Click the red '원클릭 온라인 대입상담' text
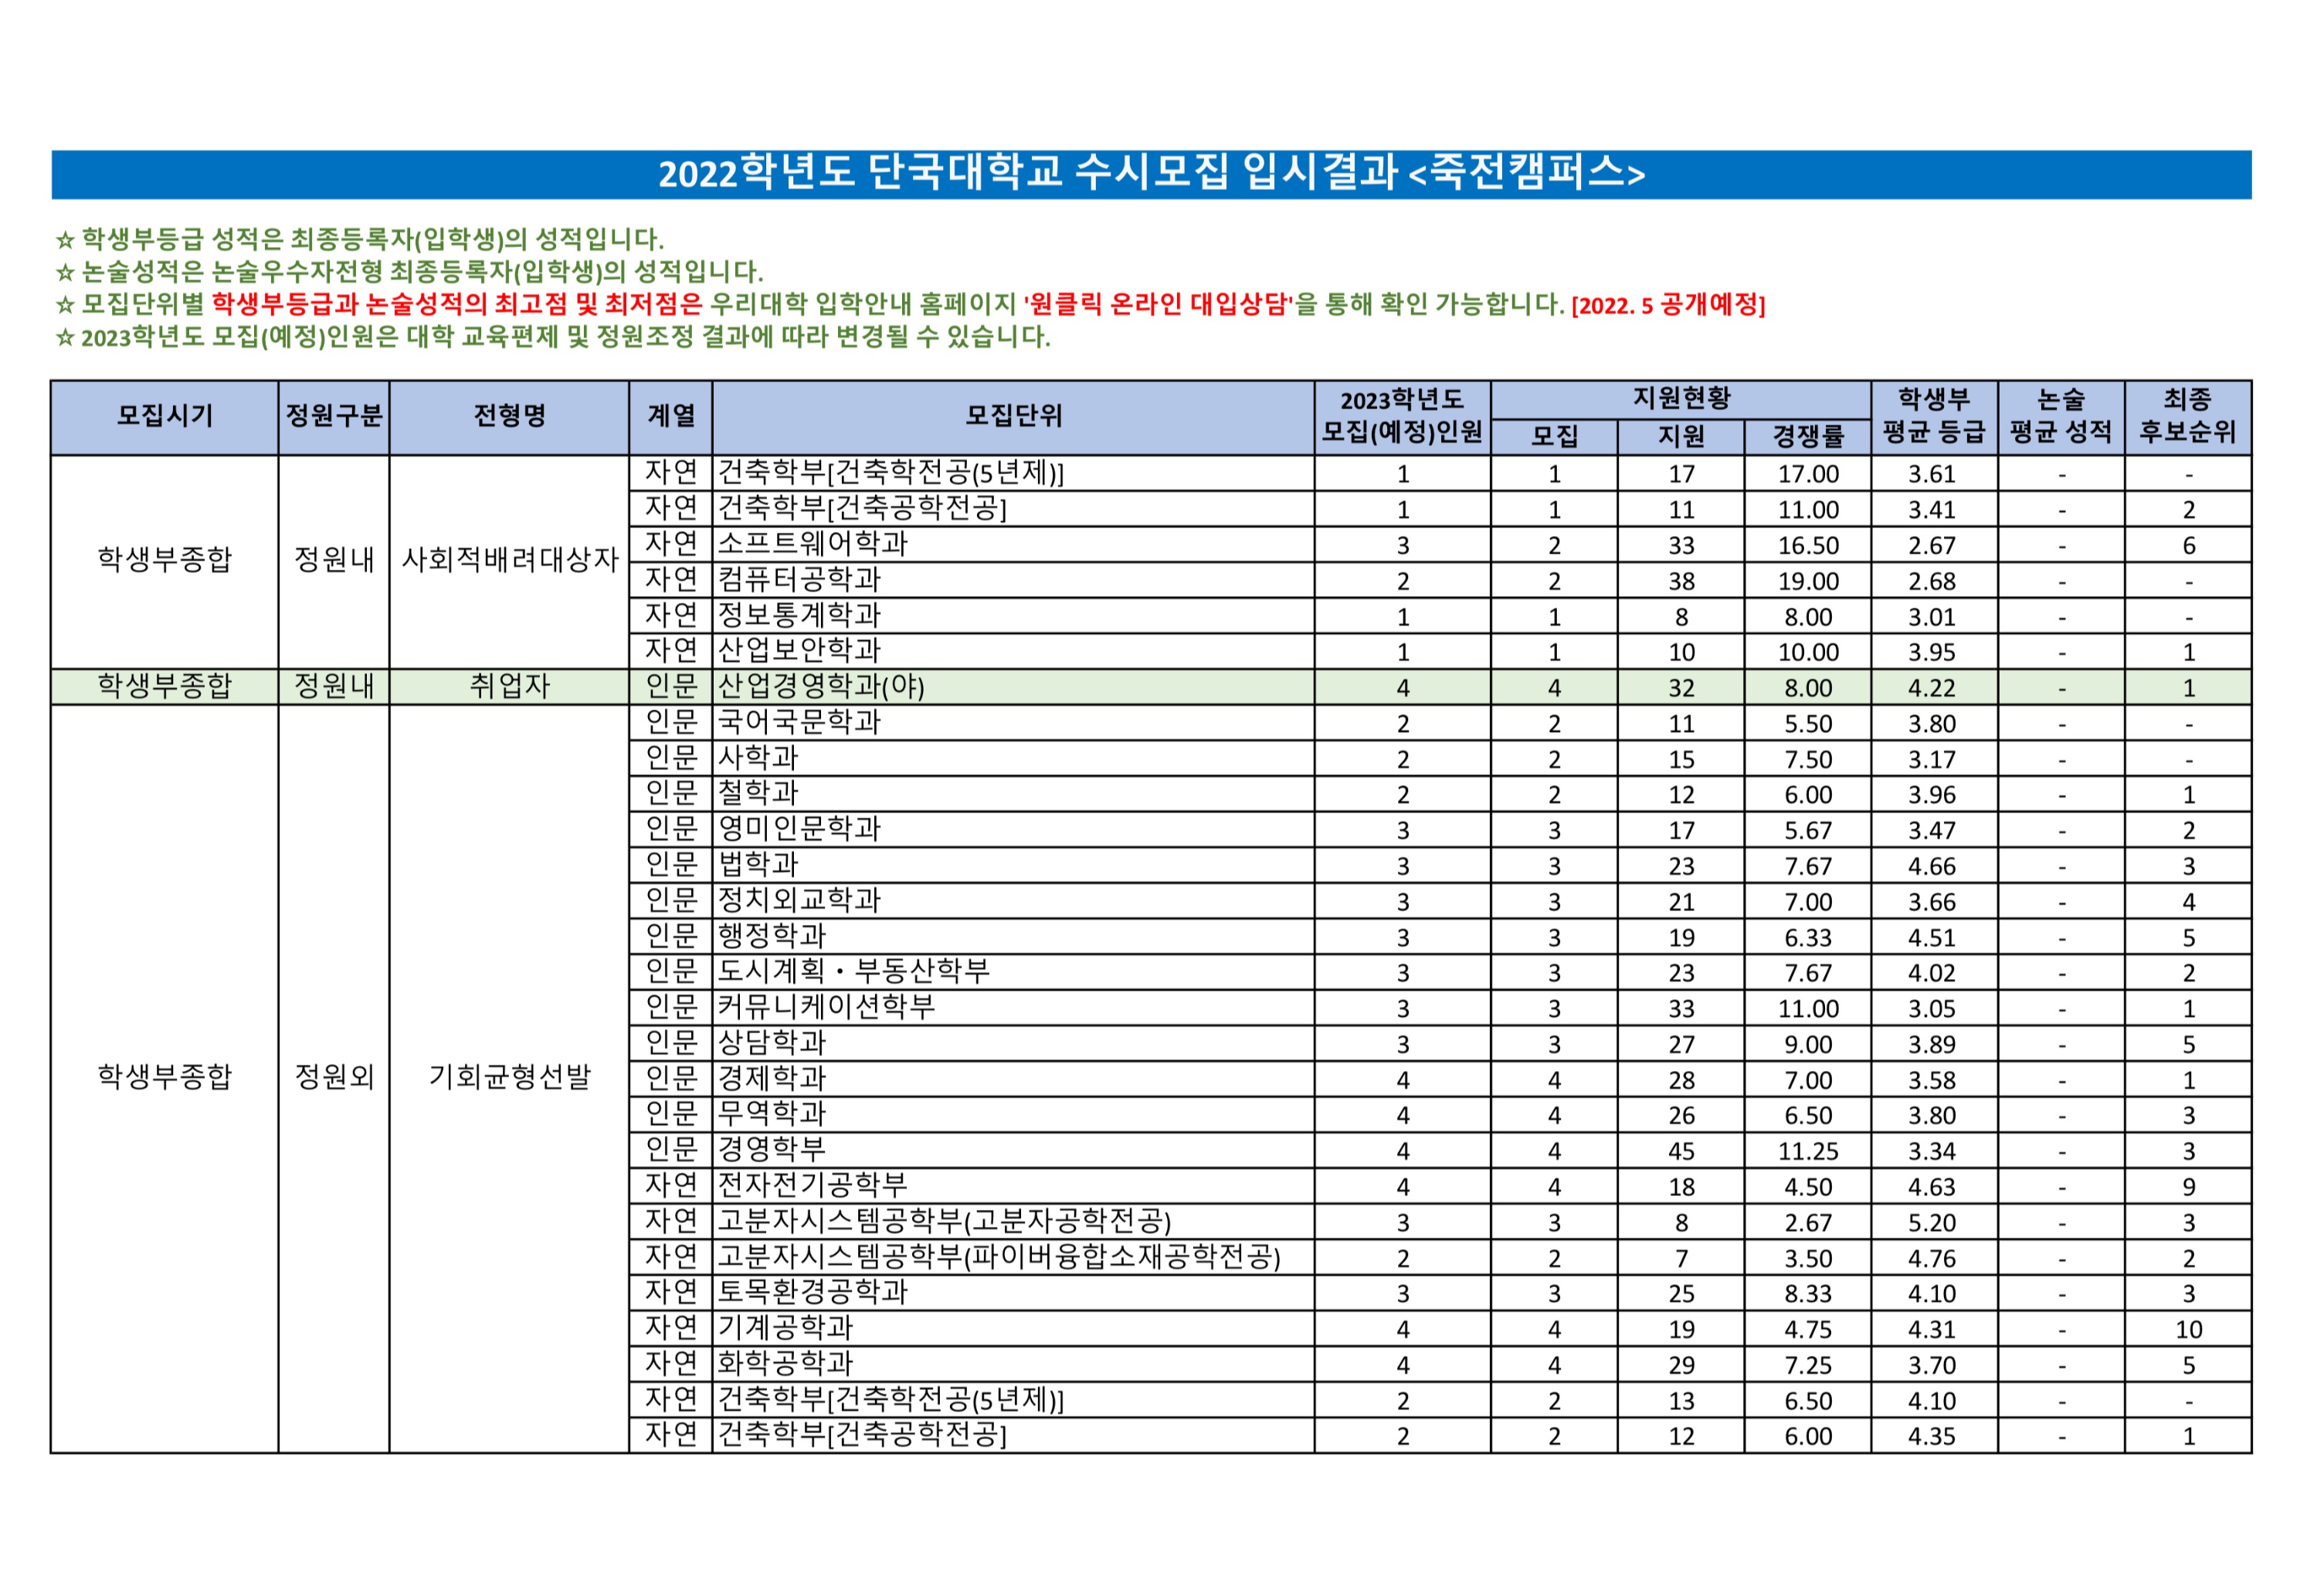This screenshot has width=2317, height=1596. pyautogui.click(x=1158, y=304)
